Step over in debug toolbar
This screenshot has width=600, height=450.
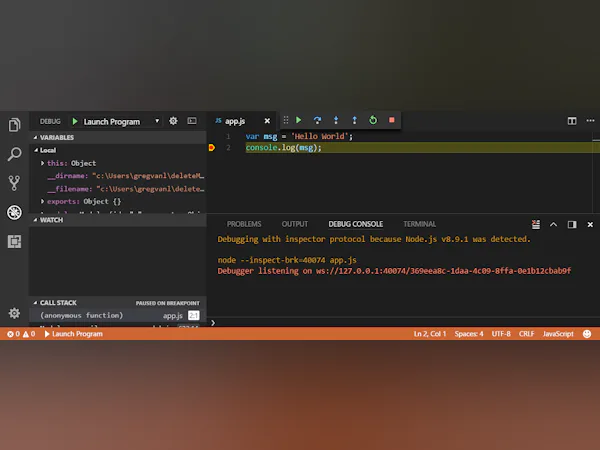click(x=317, y=120)
